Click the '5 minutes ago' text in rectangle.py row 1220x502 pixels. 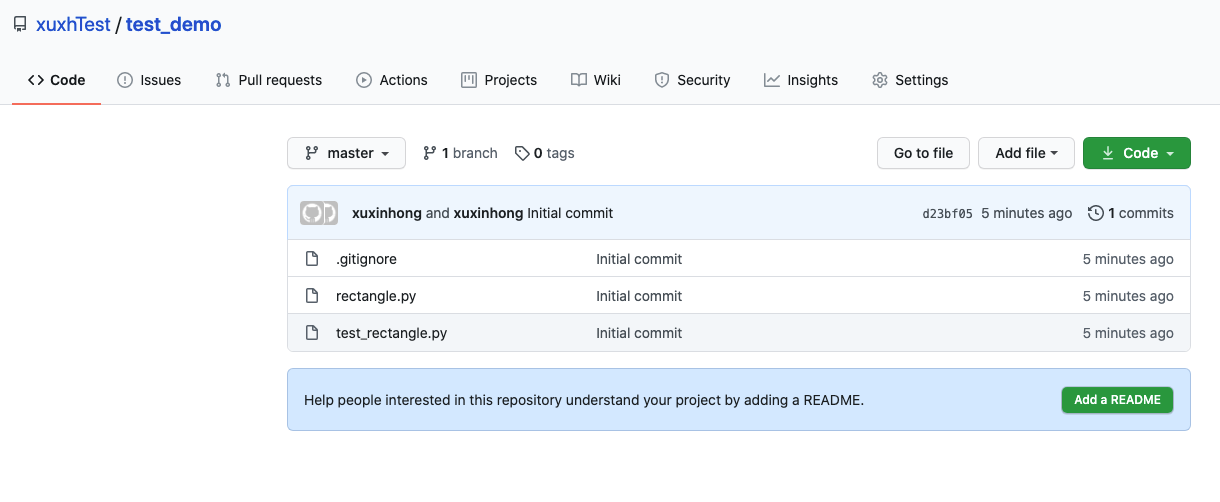[x=1128, y=296]
